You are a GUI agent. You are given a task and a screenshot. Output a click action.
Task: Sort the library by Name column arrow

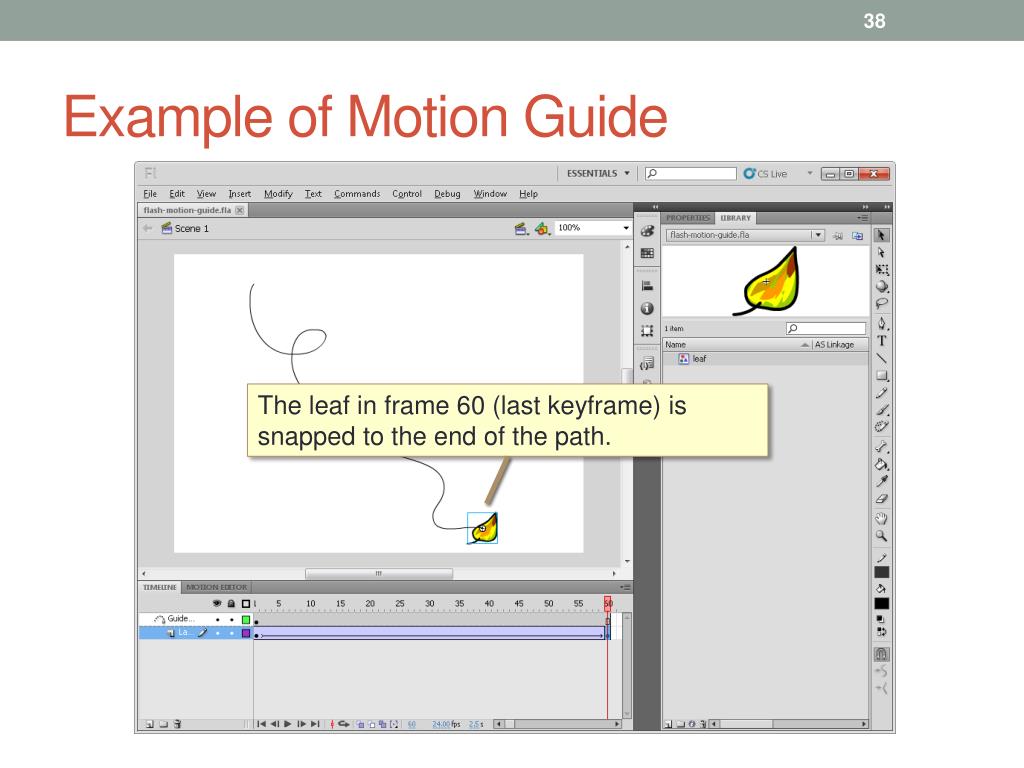pyautogui.click(x=805, y=345)
